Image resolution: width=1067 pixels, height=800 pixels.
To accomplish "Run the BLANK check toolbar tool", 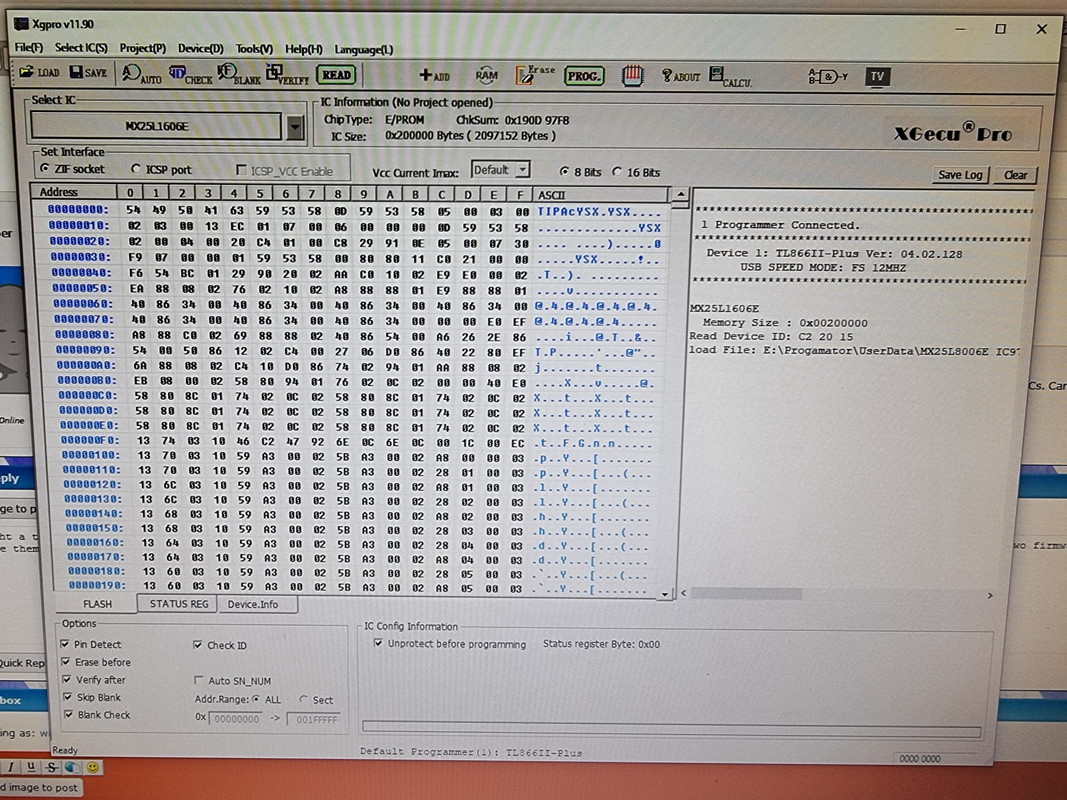I will [x=239, y=75].
